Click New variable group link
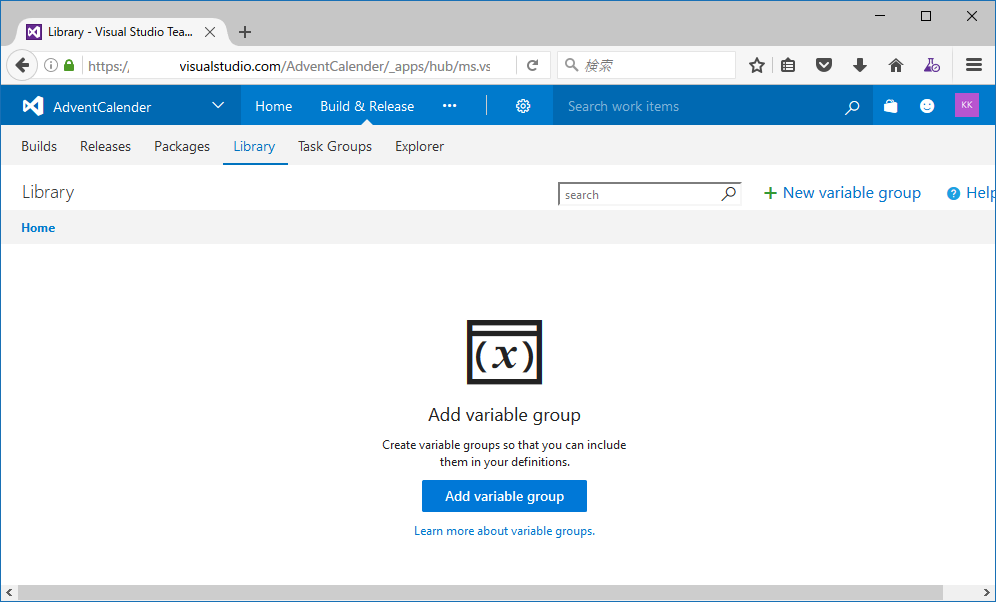The width and height of the screenshot is (996, 602). point(842,193)
